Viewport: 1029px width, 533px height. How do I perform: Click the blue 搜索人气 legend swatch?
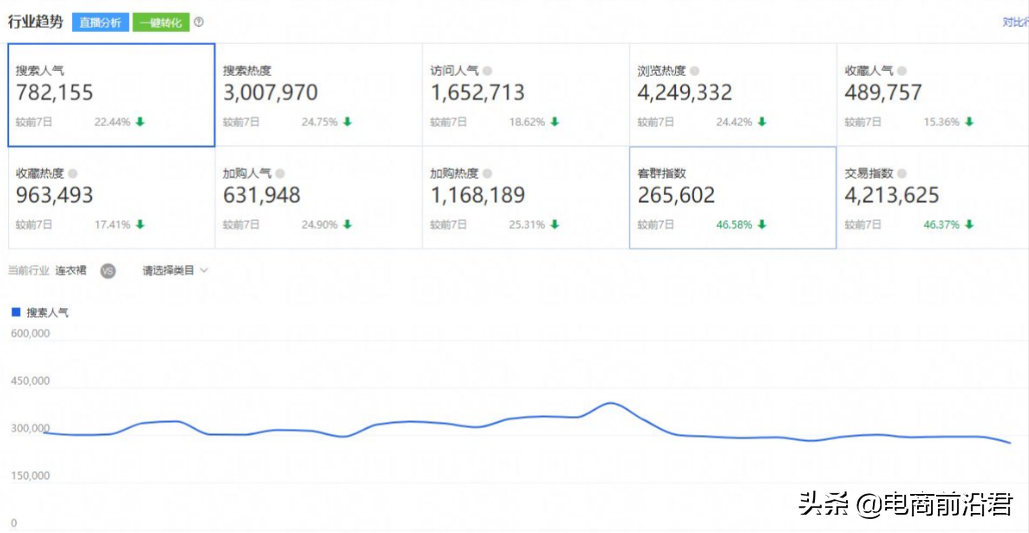pyautogui.click(x=16, y=312)
